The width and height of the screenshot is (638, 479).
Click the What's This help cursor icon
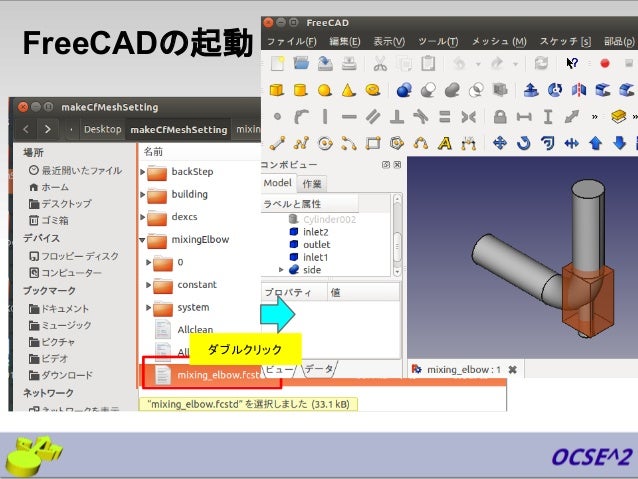click(572, 63)
